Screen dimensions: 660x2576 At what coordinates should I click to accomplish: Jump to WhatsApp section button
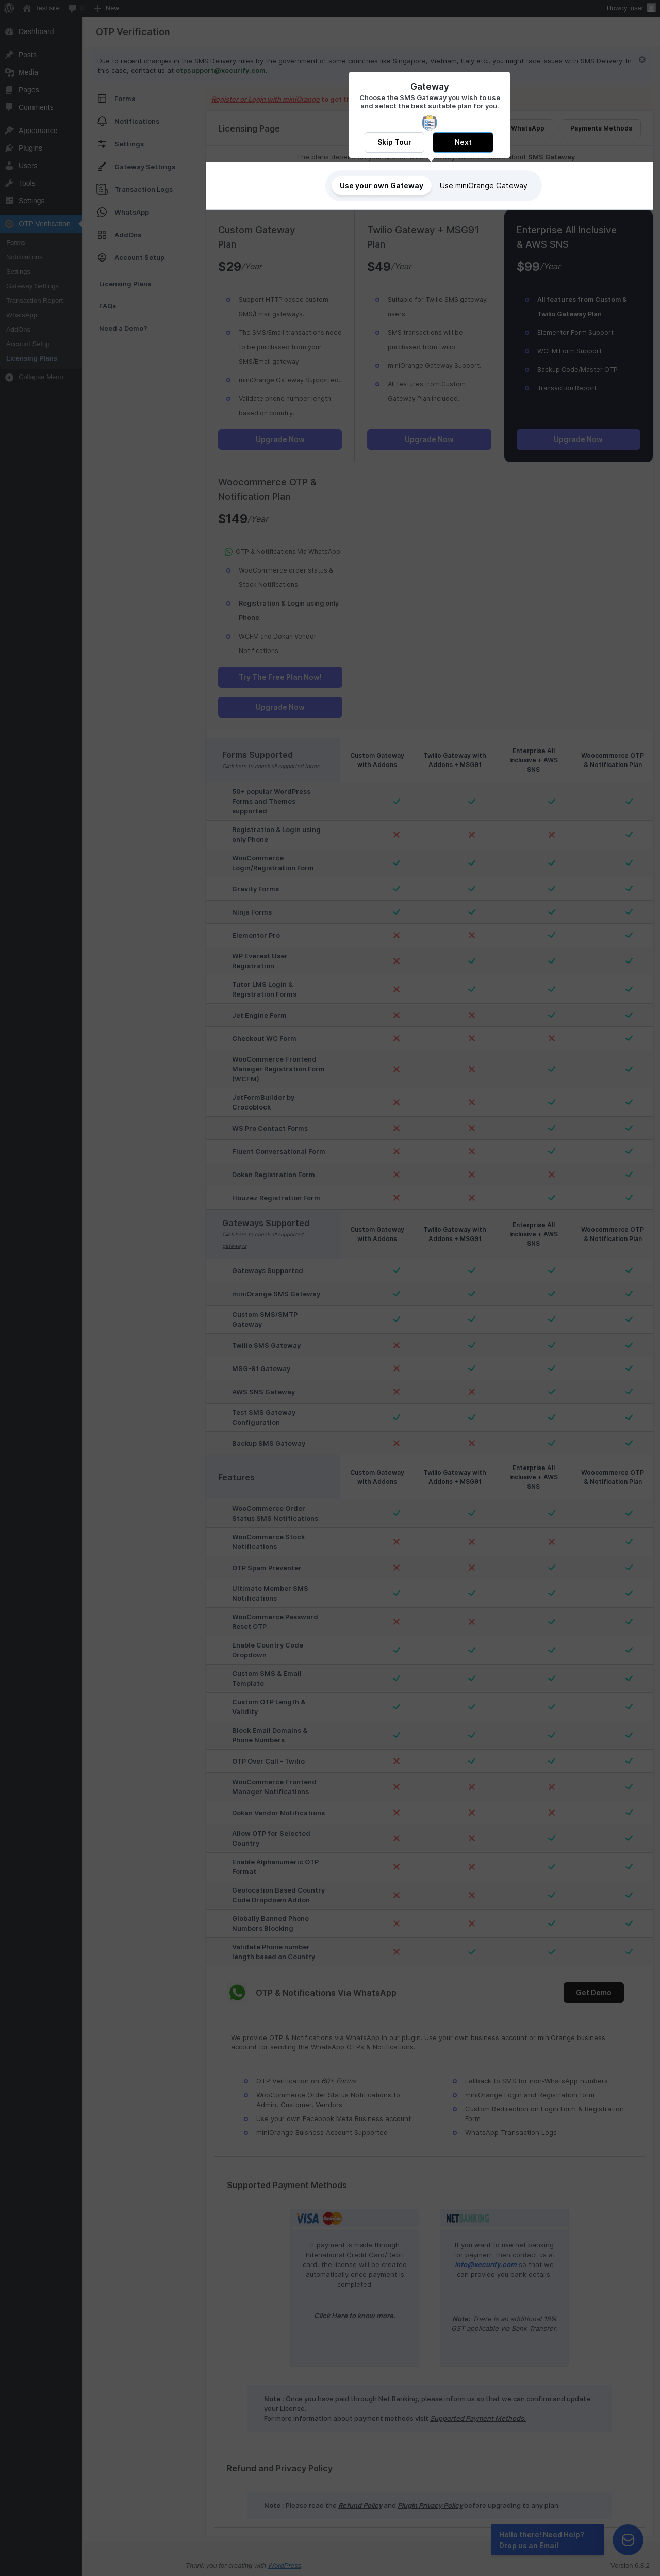[528, 128]
